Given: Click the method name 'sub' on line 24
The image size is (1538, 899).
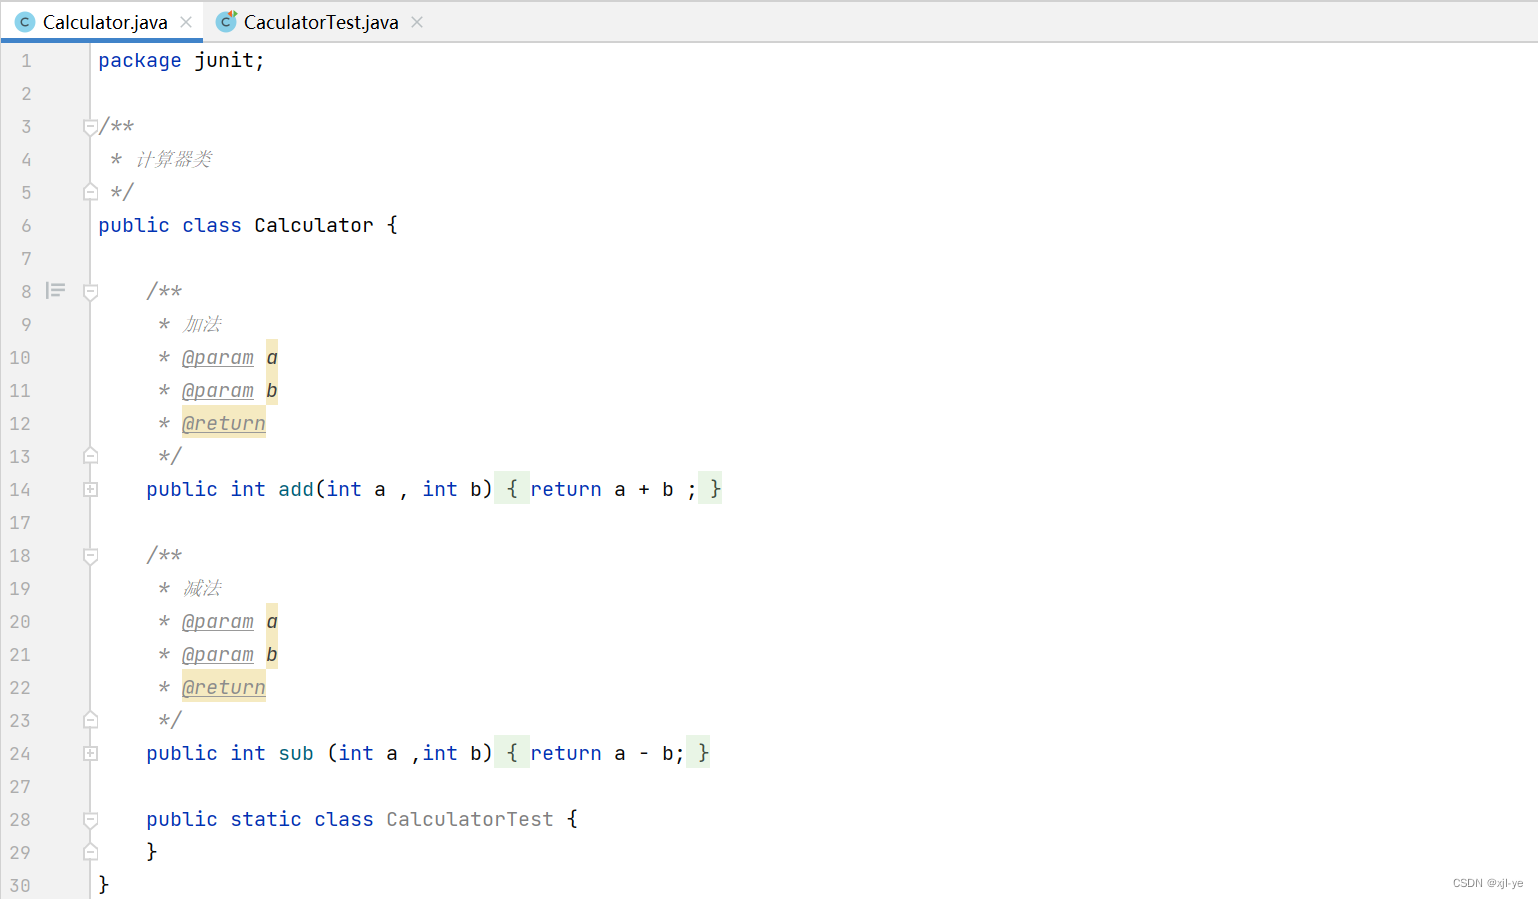Looking at the screenshot, I should point(296,753).
